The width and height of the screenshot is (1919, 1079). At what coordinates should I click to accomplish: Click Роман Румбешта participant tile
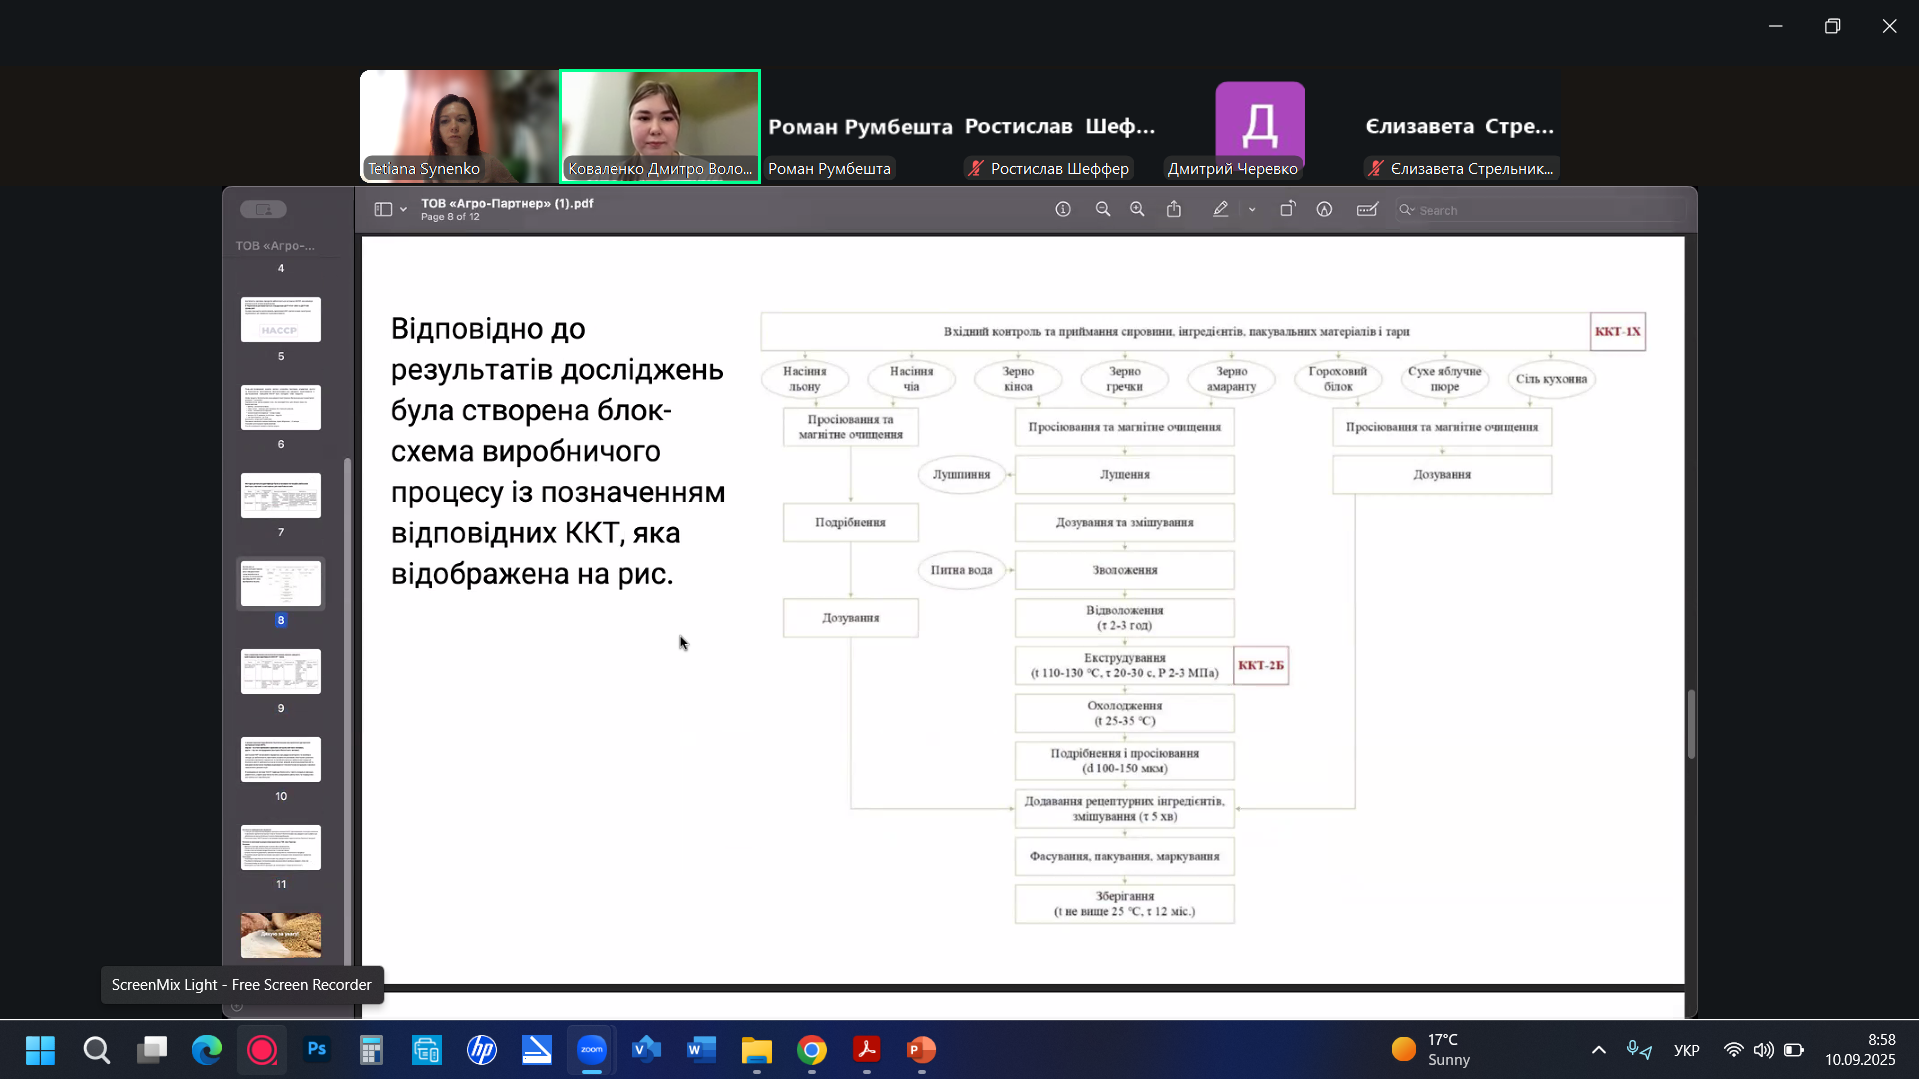[x=860, y=126]
